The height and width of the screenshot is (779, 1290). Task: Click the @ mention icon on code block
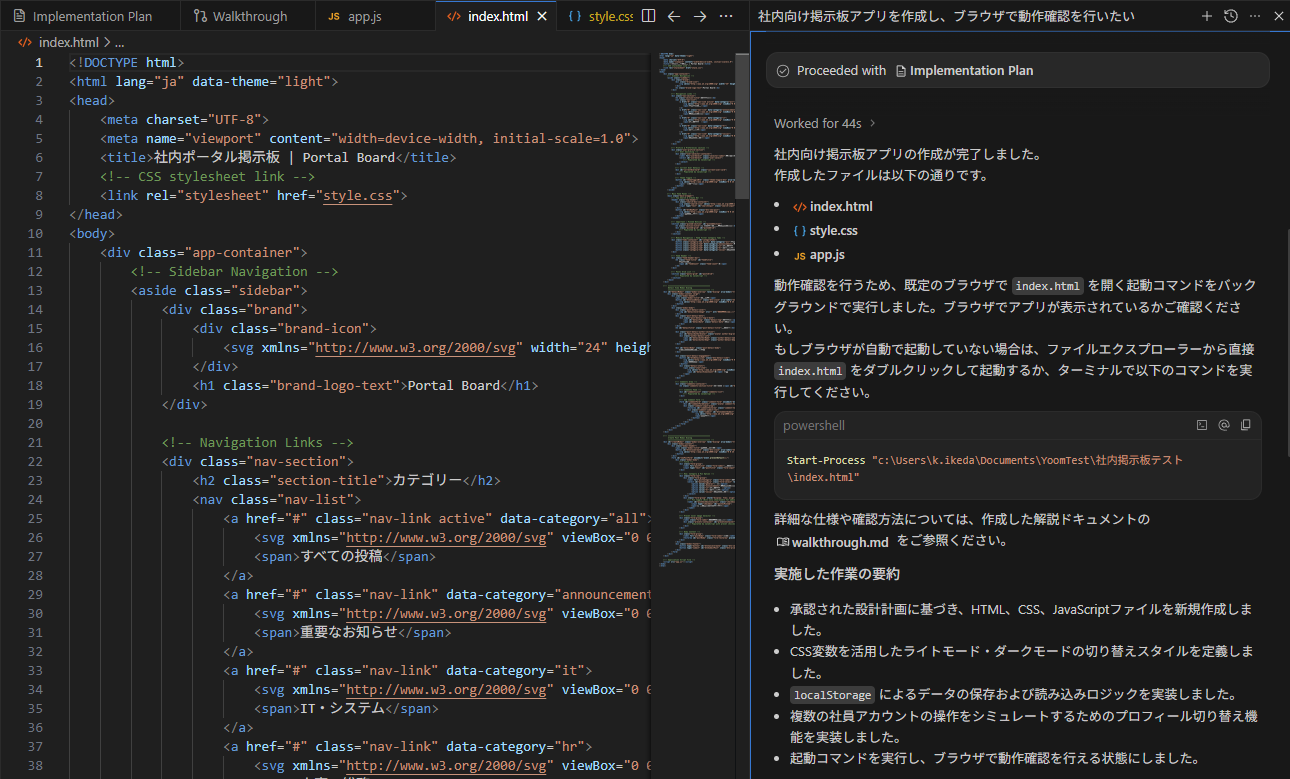click(x=1223, y=425)
